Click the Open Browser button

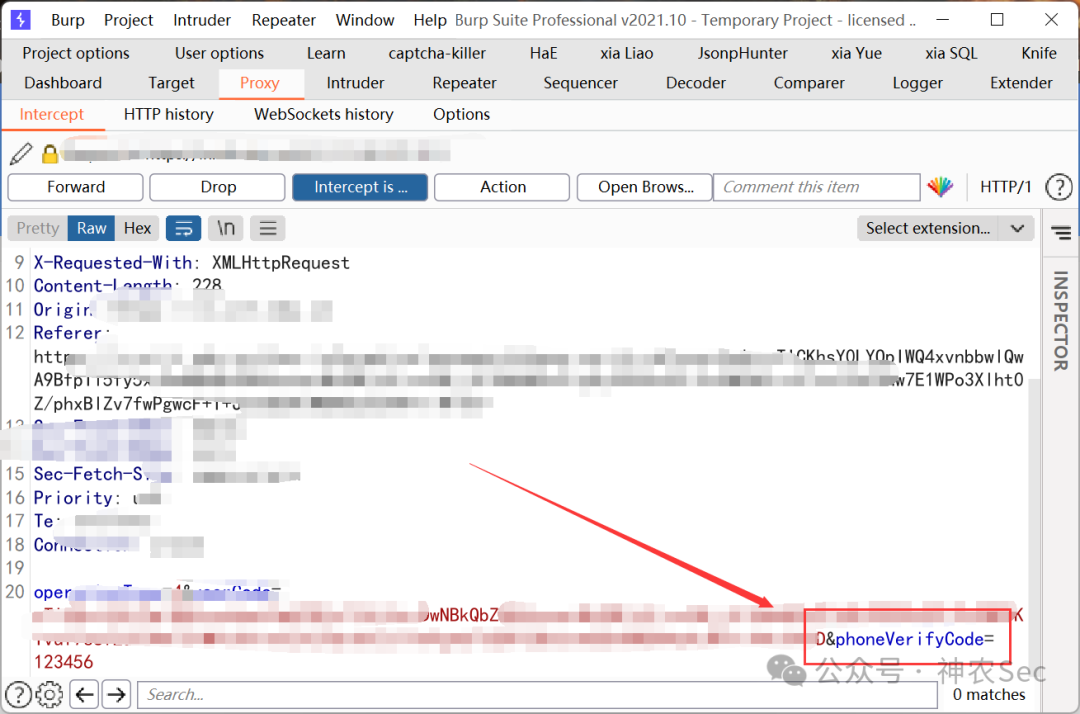pos(645,187)
